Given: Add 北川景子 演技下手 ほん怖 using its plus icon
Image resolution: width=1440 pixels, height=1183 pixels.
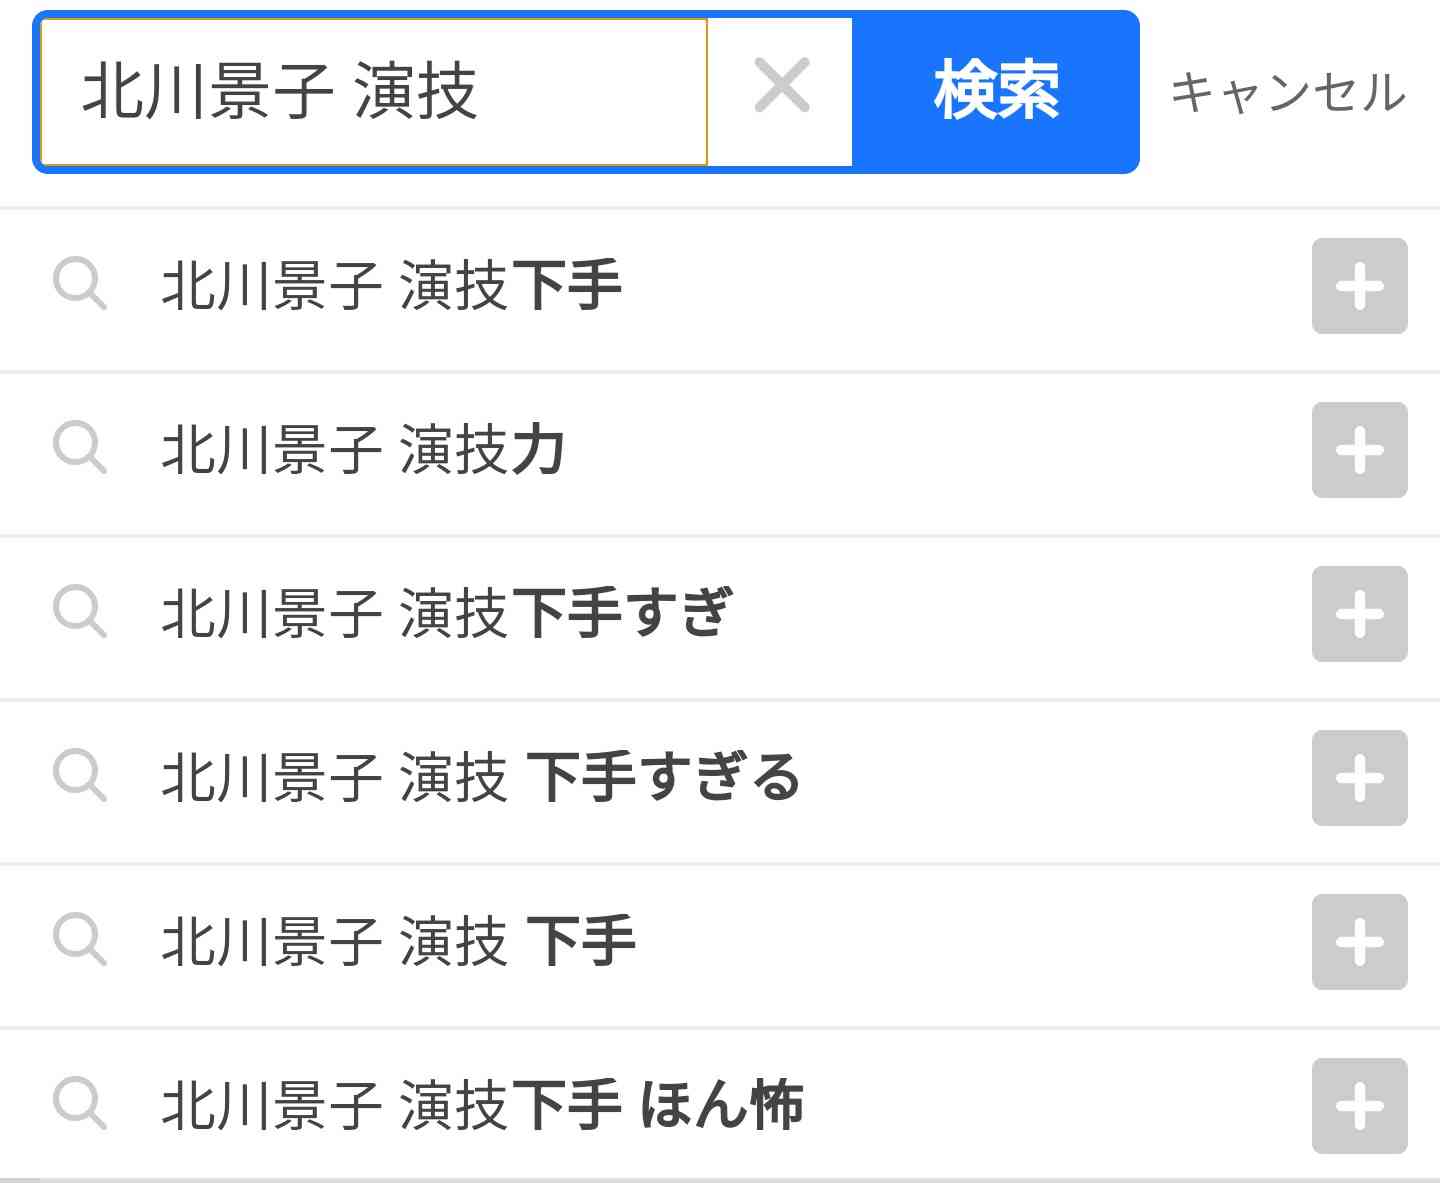Looking at the screenshot, I should click(1358, 1104).
